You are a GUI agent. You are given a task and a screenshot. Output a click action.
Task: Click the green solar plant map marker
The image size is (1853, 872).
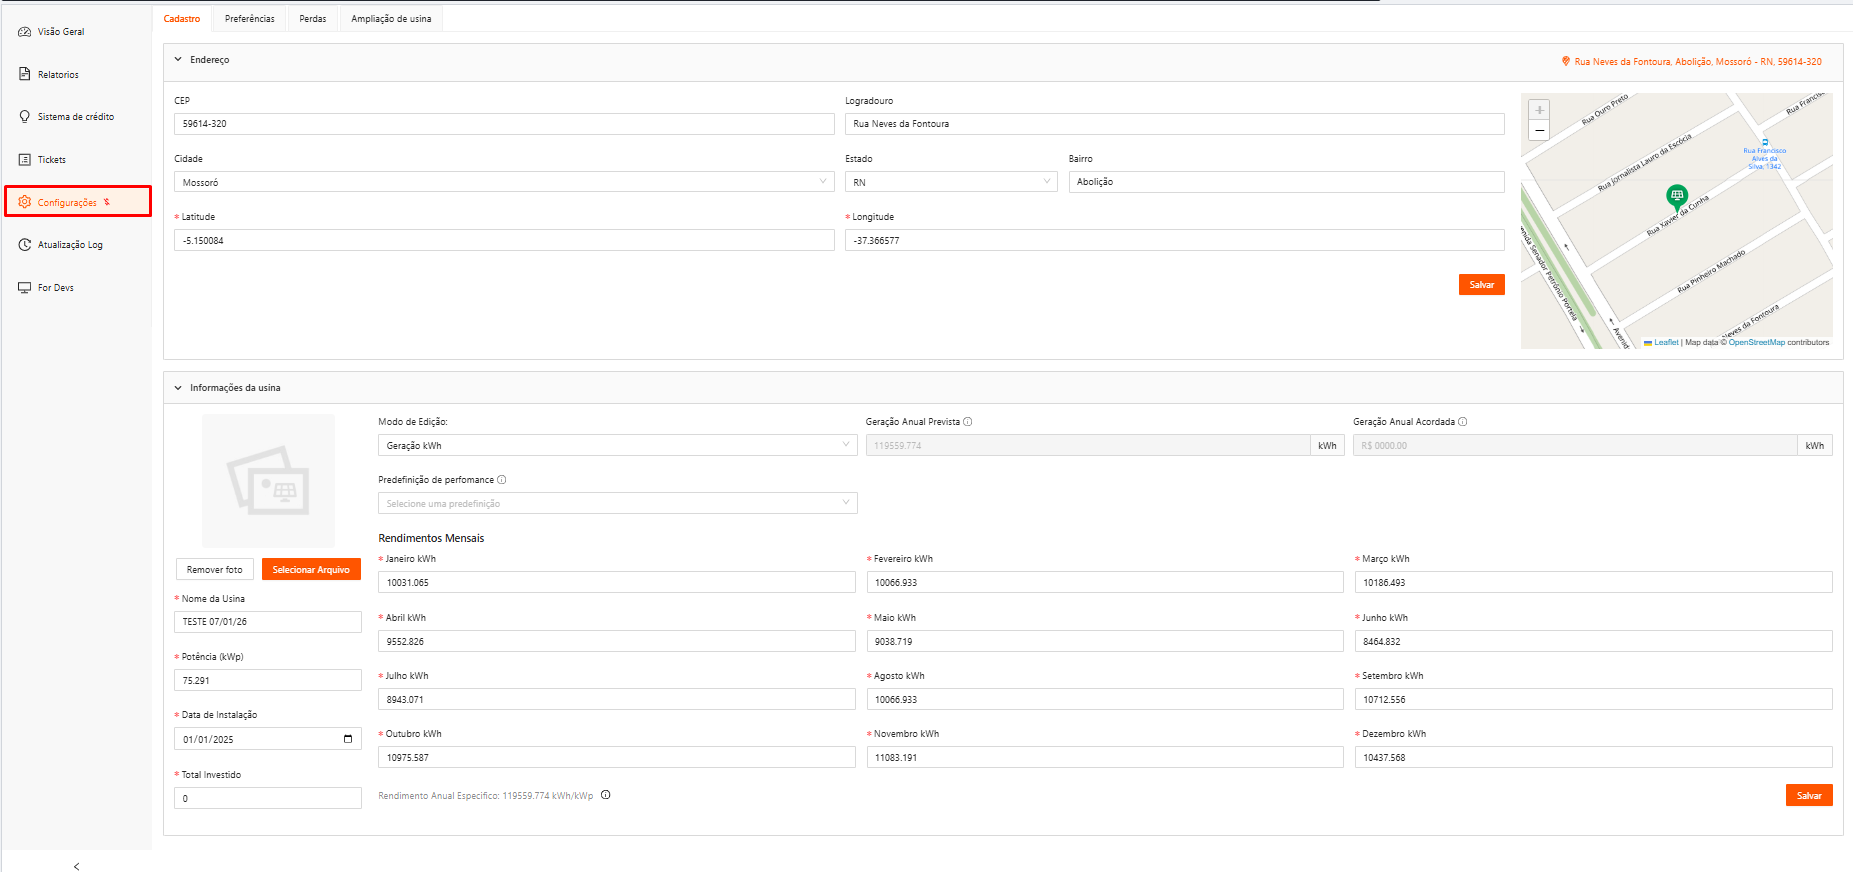pos(1677,196)
